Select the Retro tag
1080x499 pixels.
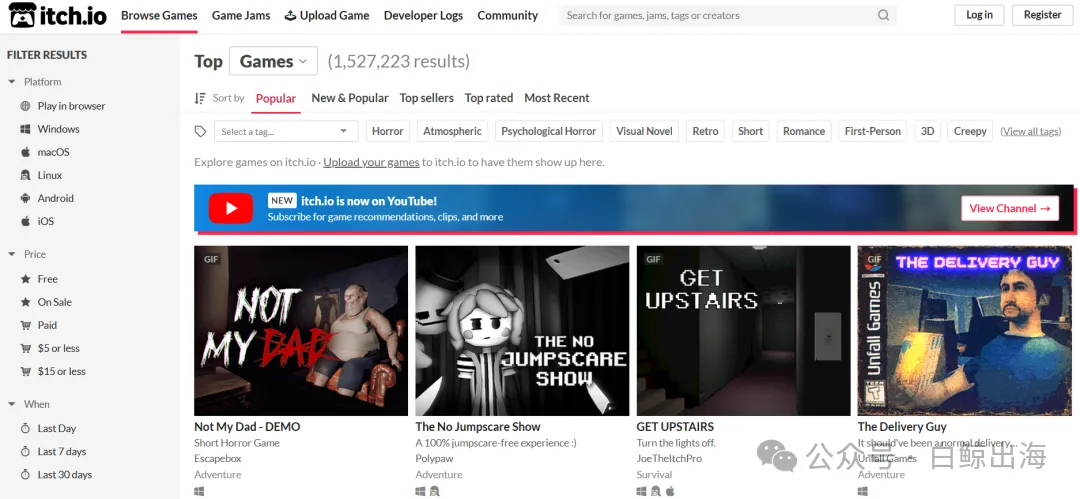coord(705,131)
